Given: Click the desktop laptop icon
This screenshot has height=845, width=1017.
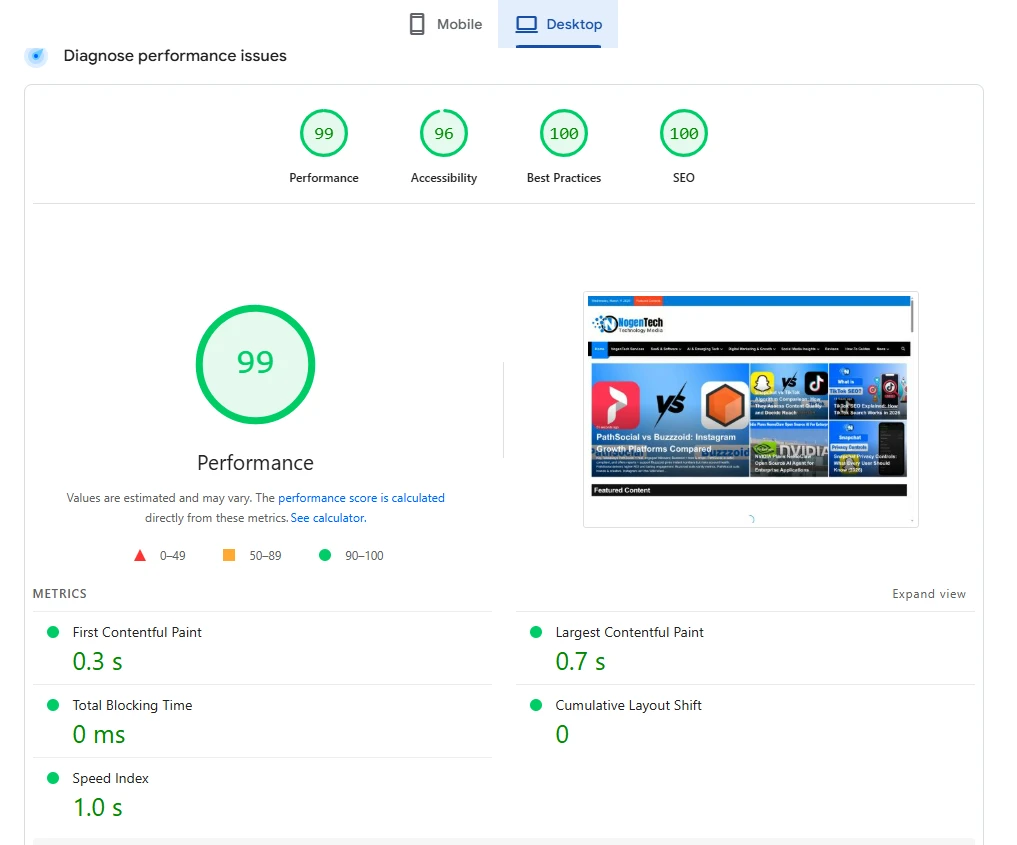Looking at the screenshot, I should (527, 24).
